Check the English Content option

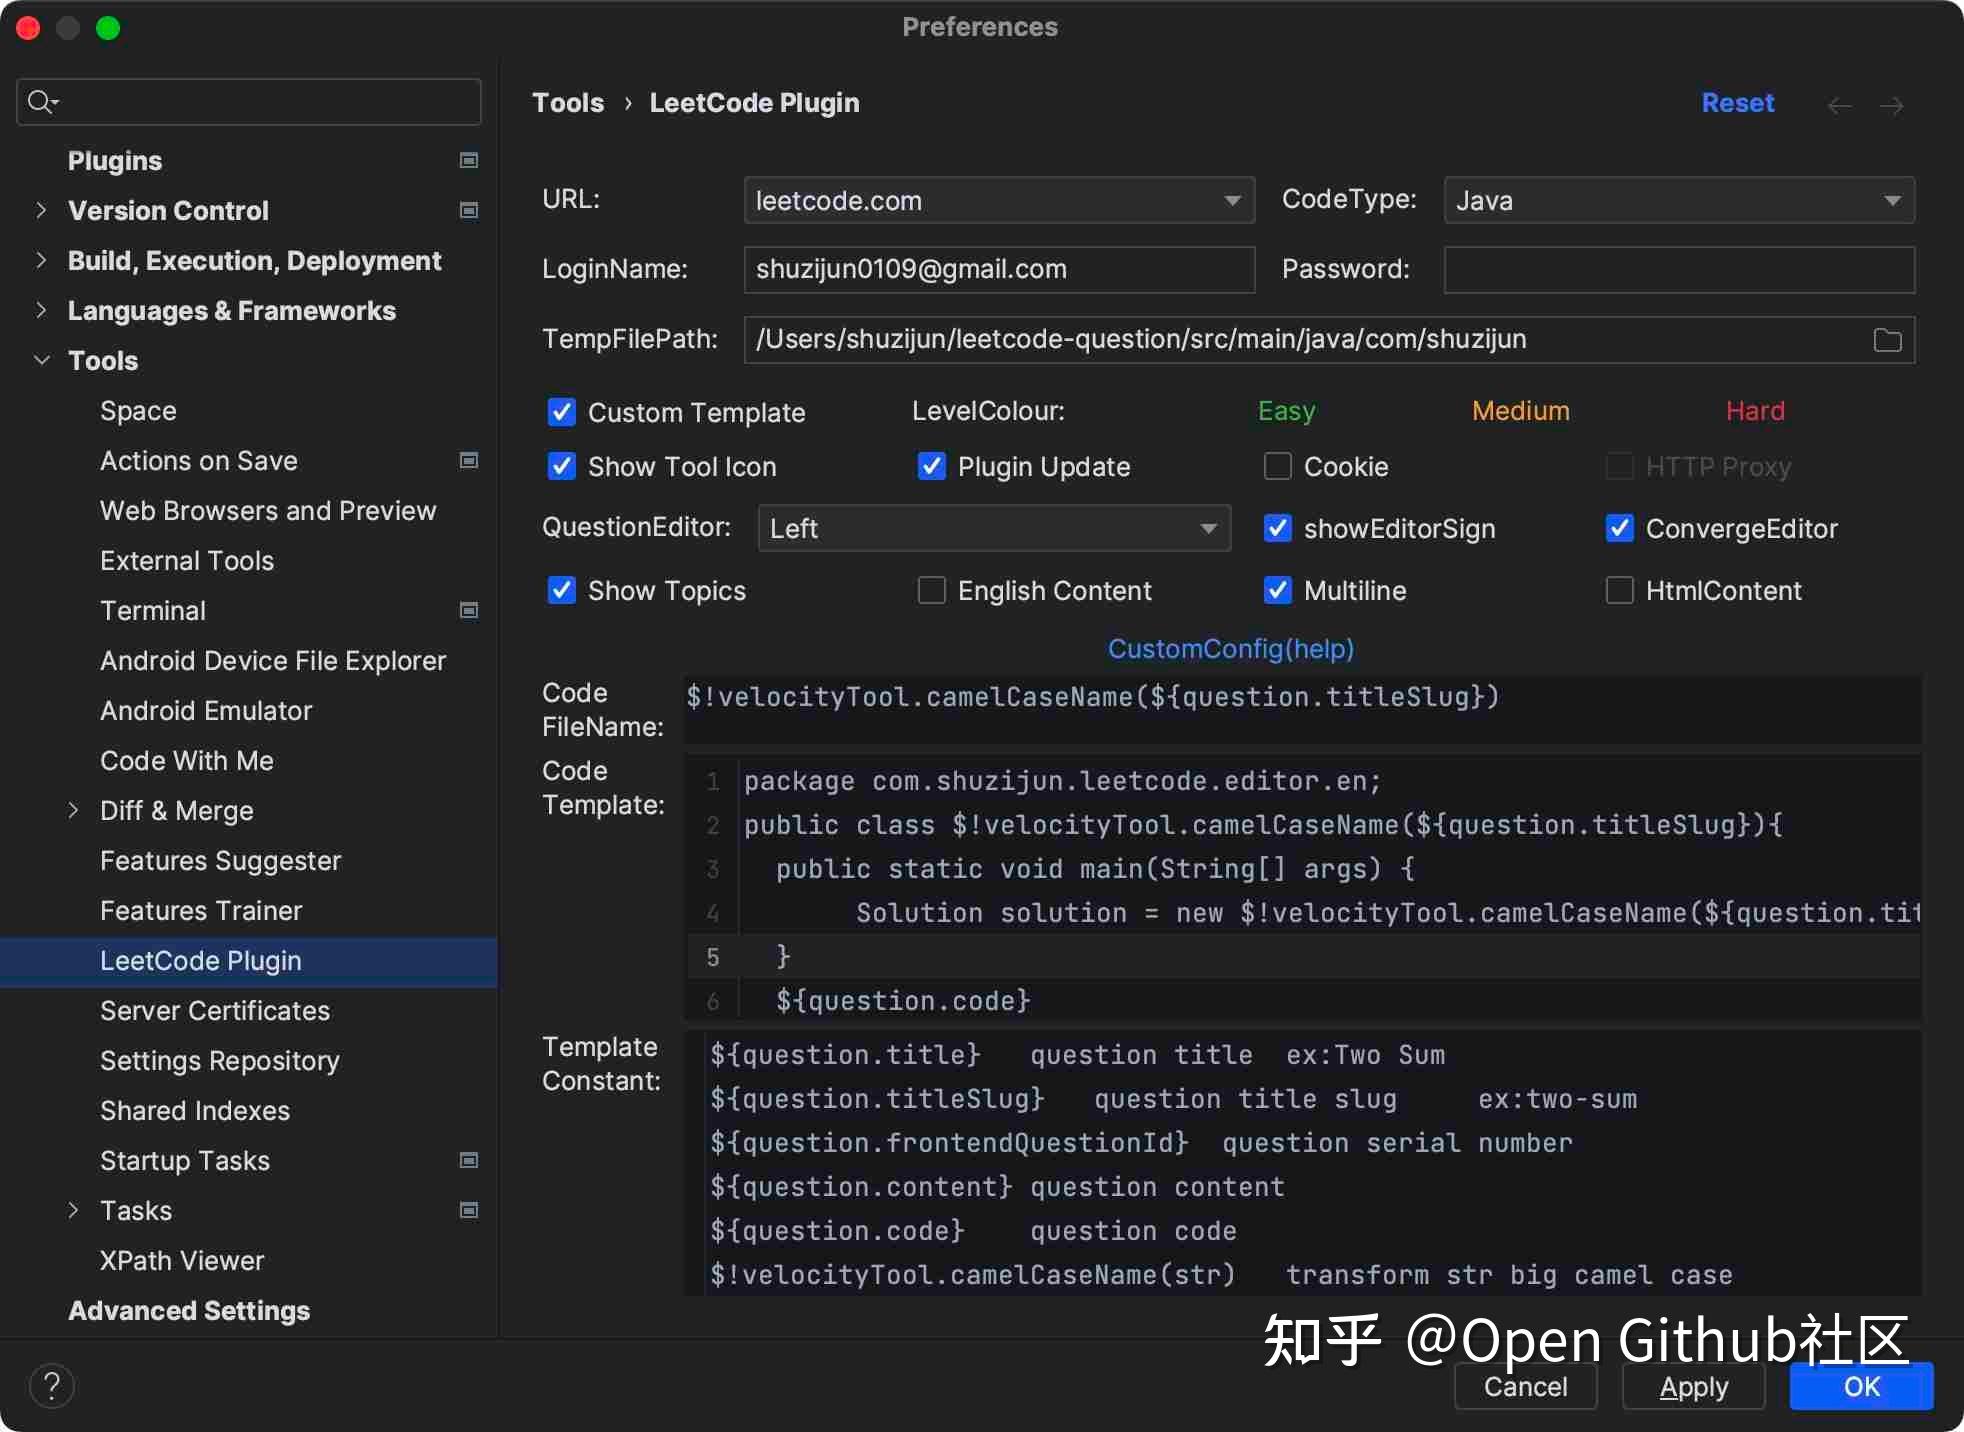click(931, 590)
